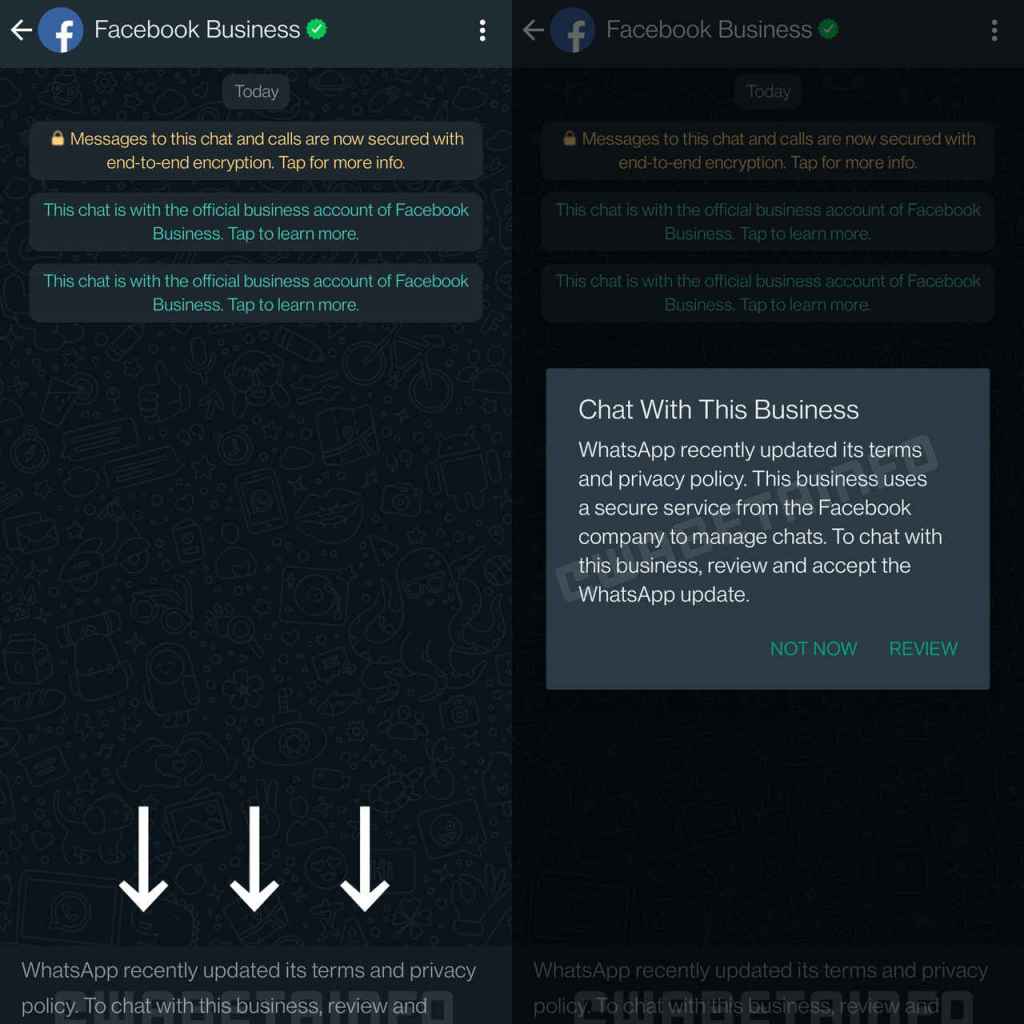This screenshot has width=1024, height=1024.
Task: Open three-dot overflow menu on right screen
Action: [994, 30]
